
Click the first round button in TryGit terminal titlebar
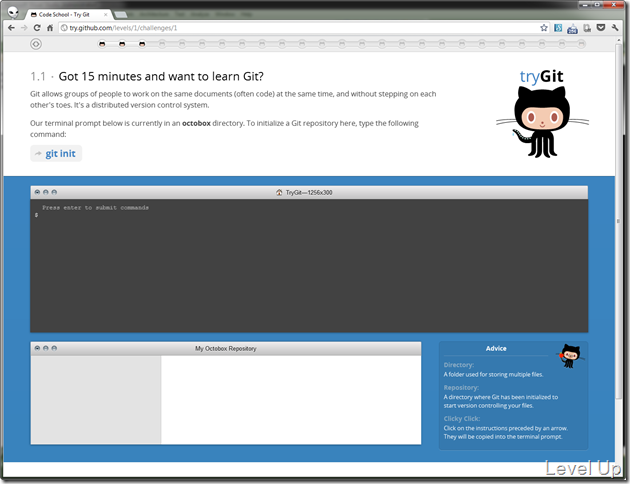37,192
